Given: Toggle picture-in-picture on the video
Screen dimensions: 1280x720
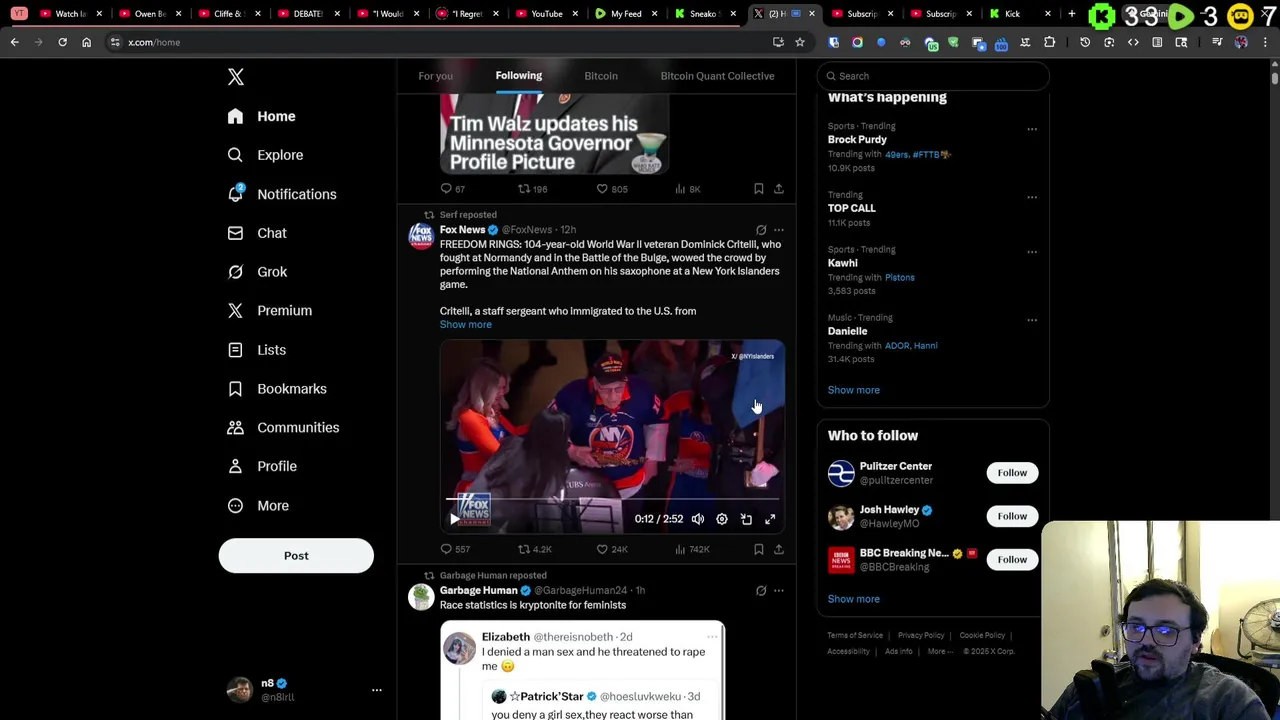Looking at the screenshot, I should pos(746,519).
